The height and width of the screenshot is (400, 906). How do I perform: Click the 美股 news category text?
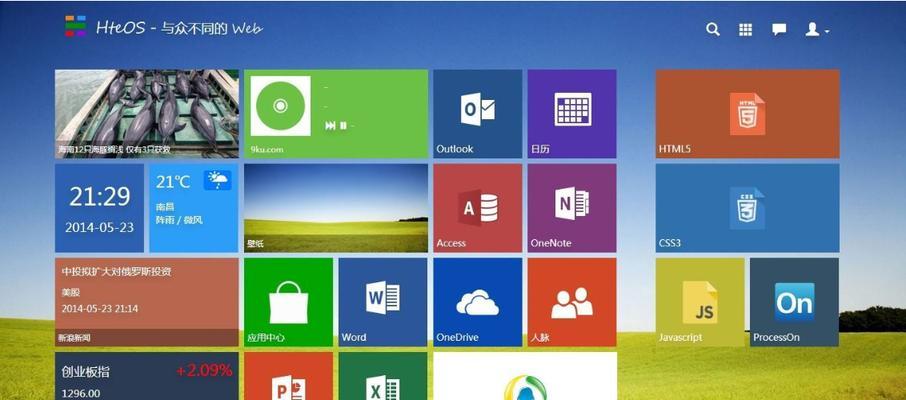pyautogui.click(x=69, y=292)
